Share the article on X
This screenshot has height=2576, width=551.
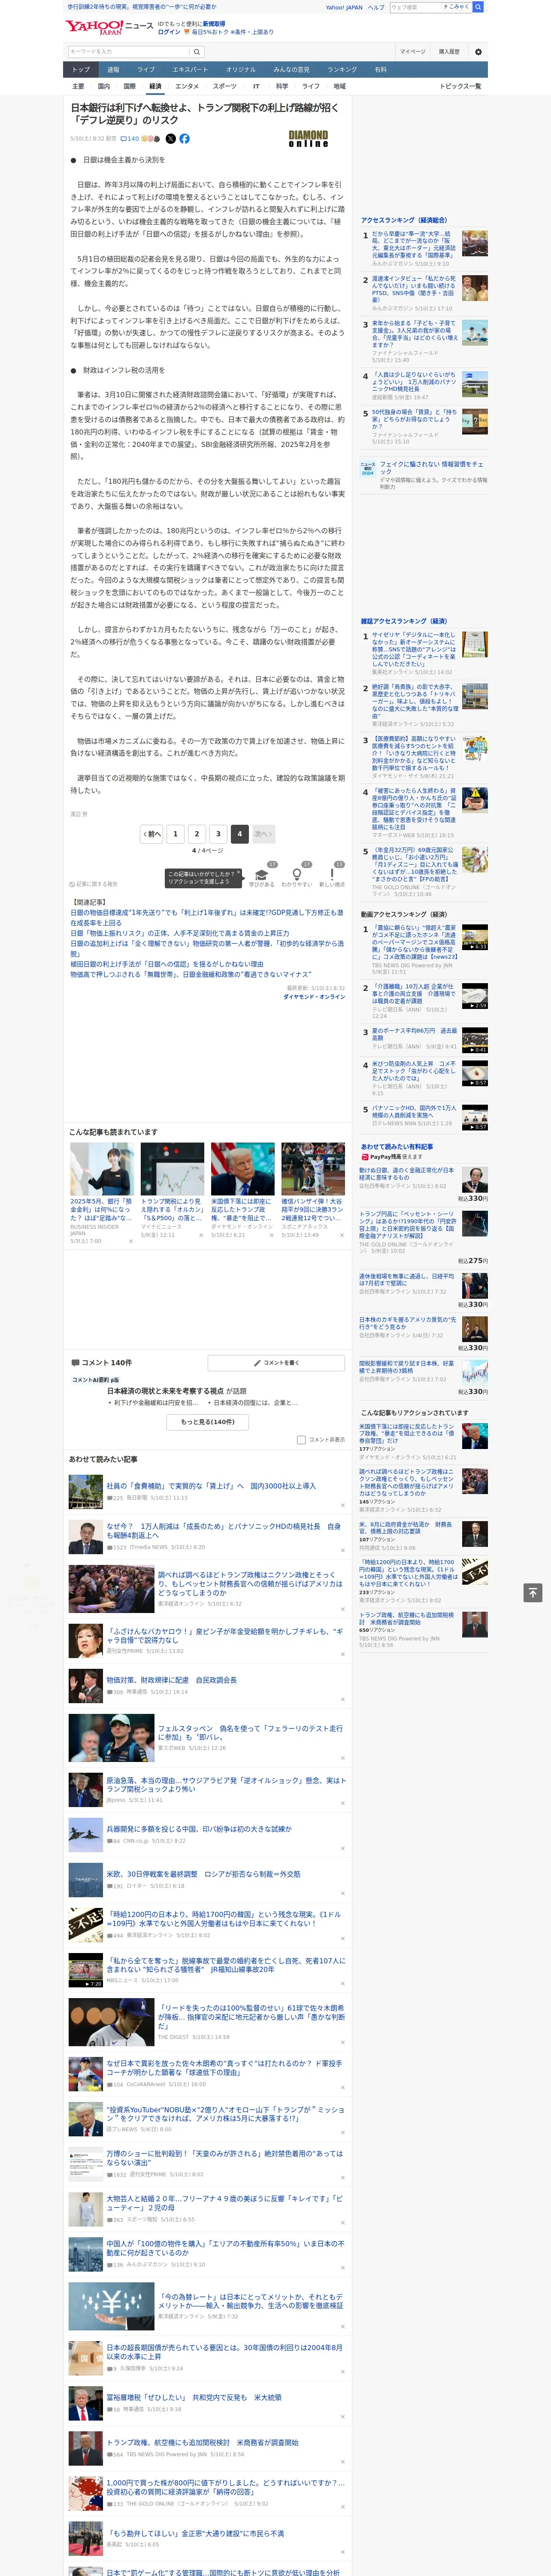point(170,139)
